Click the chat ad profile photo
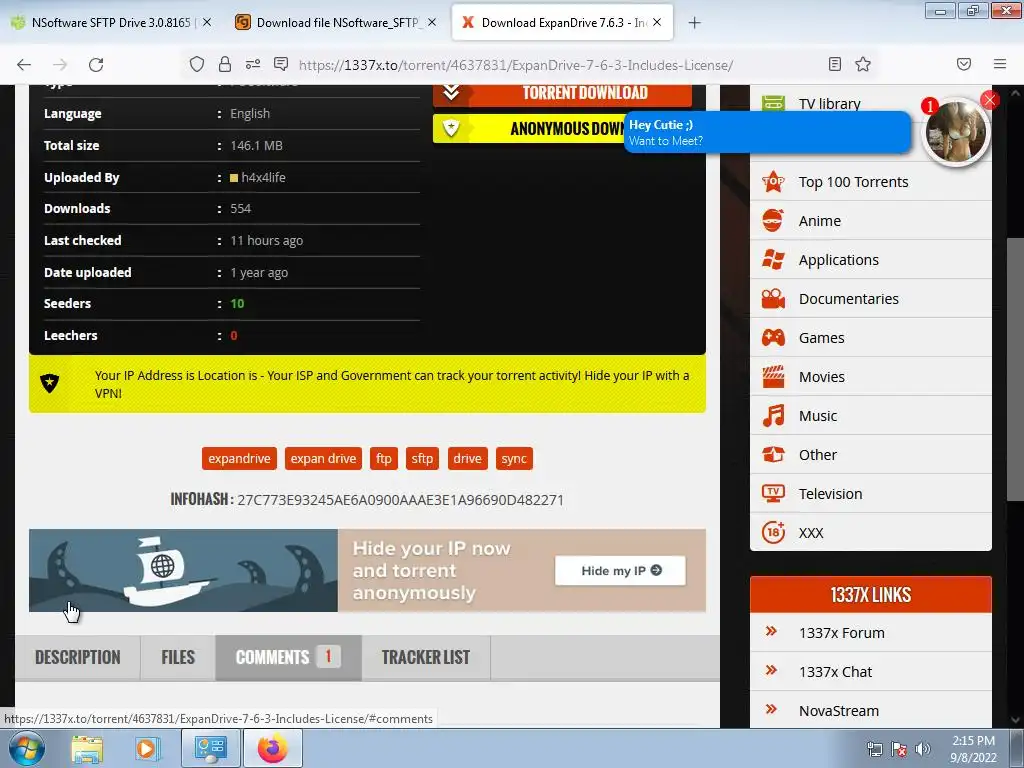 [x=956, y=133]
